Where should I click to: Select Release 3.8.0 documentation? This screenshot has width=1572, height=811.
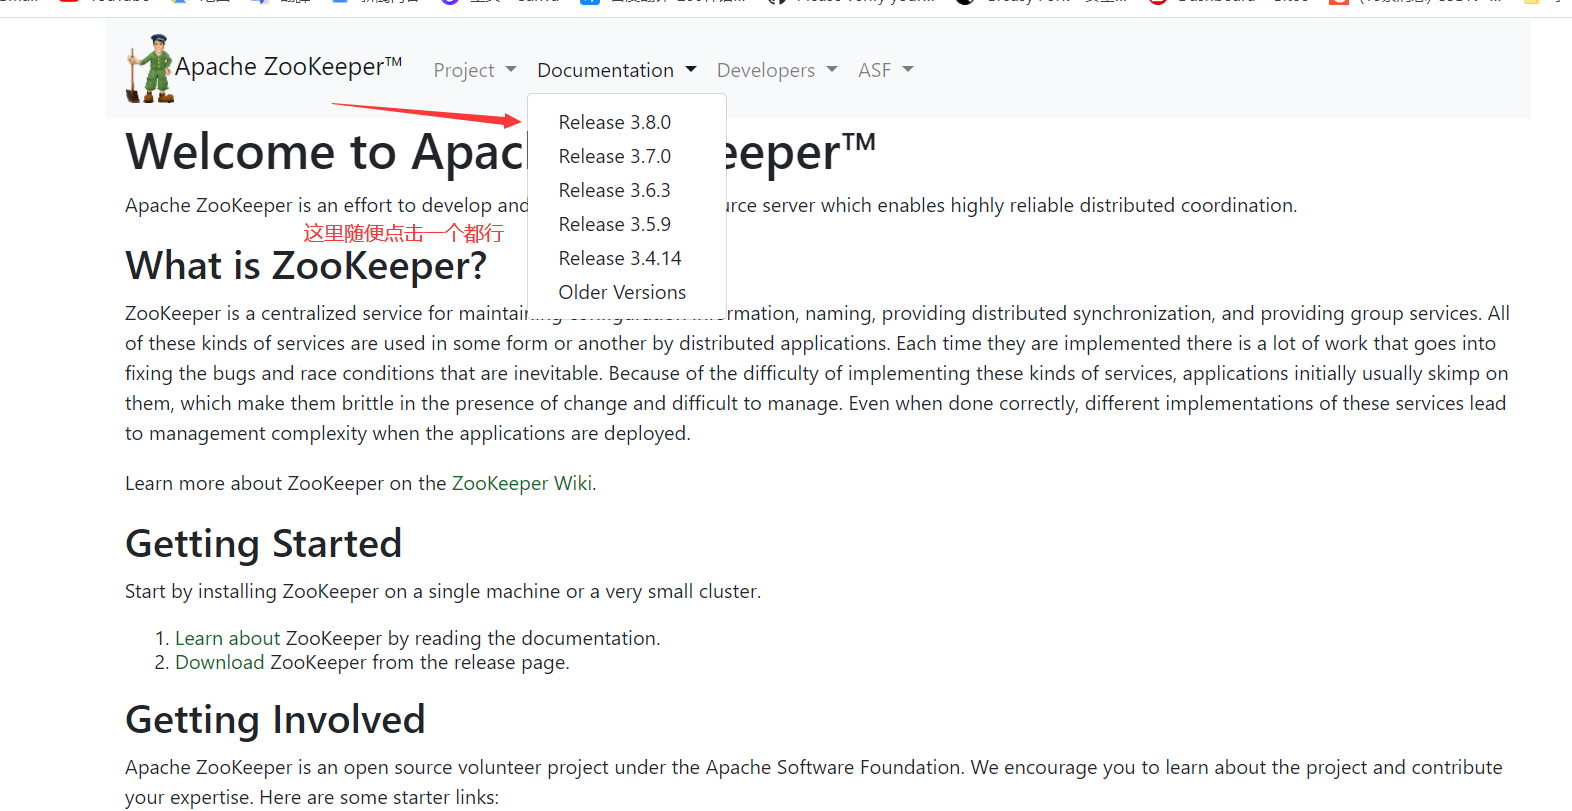(615, 122)
